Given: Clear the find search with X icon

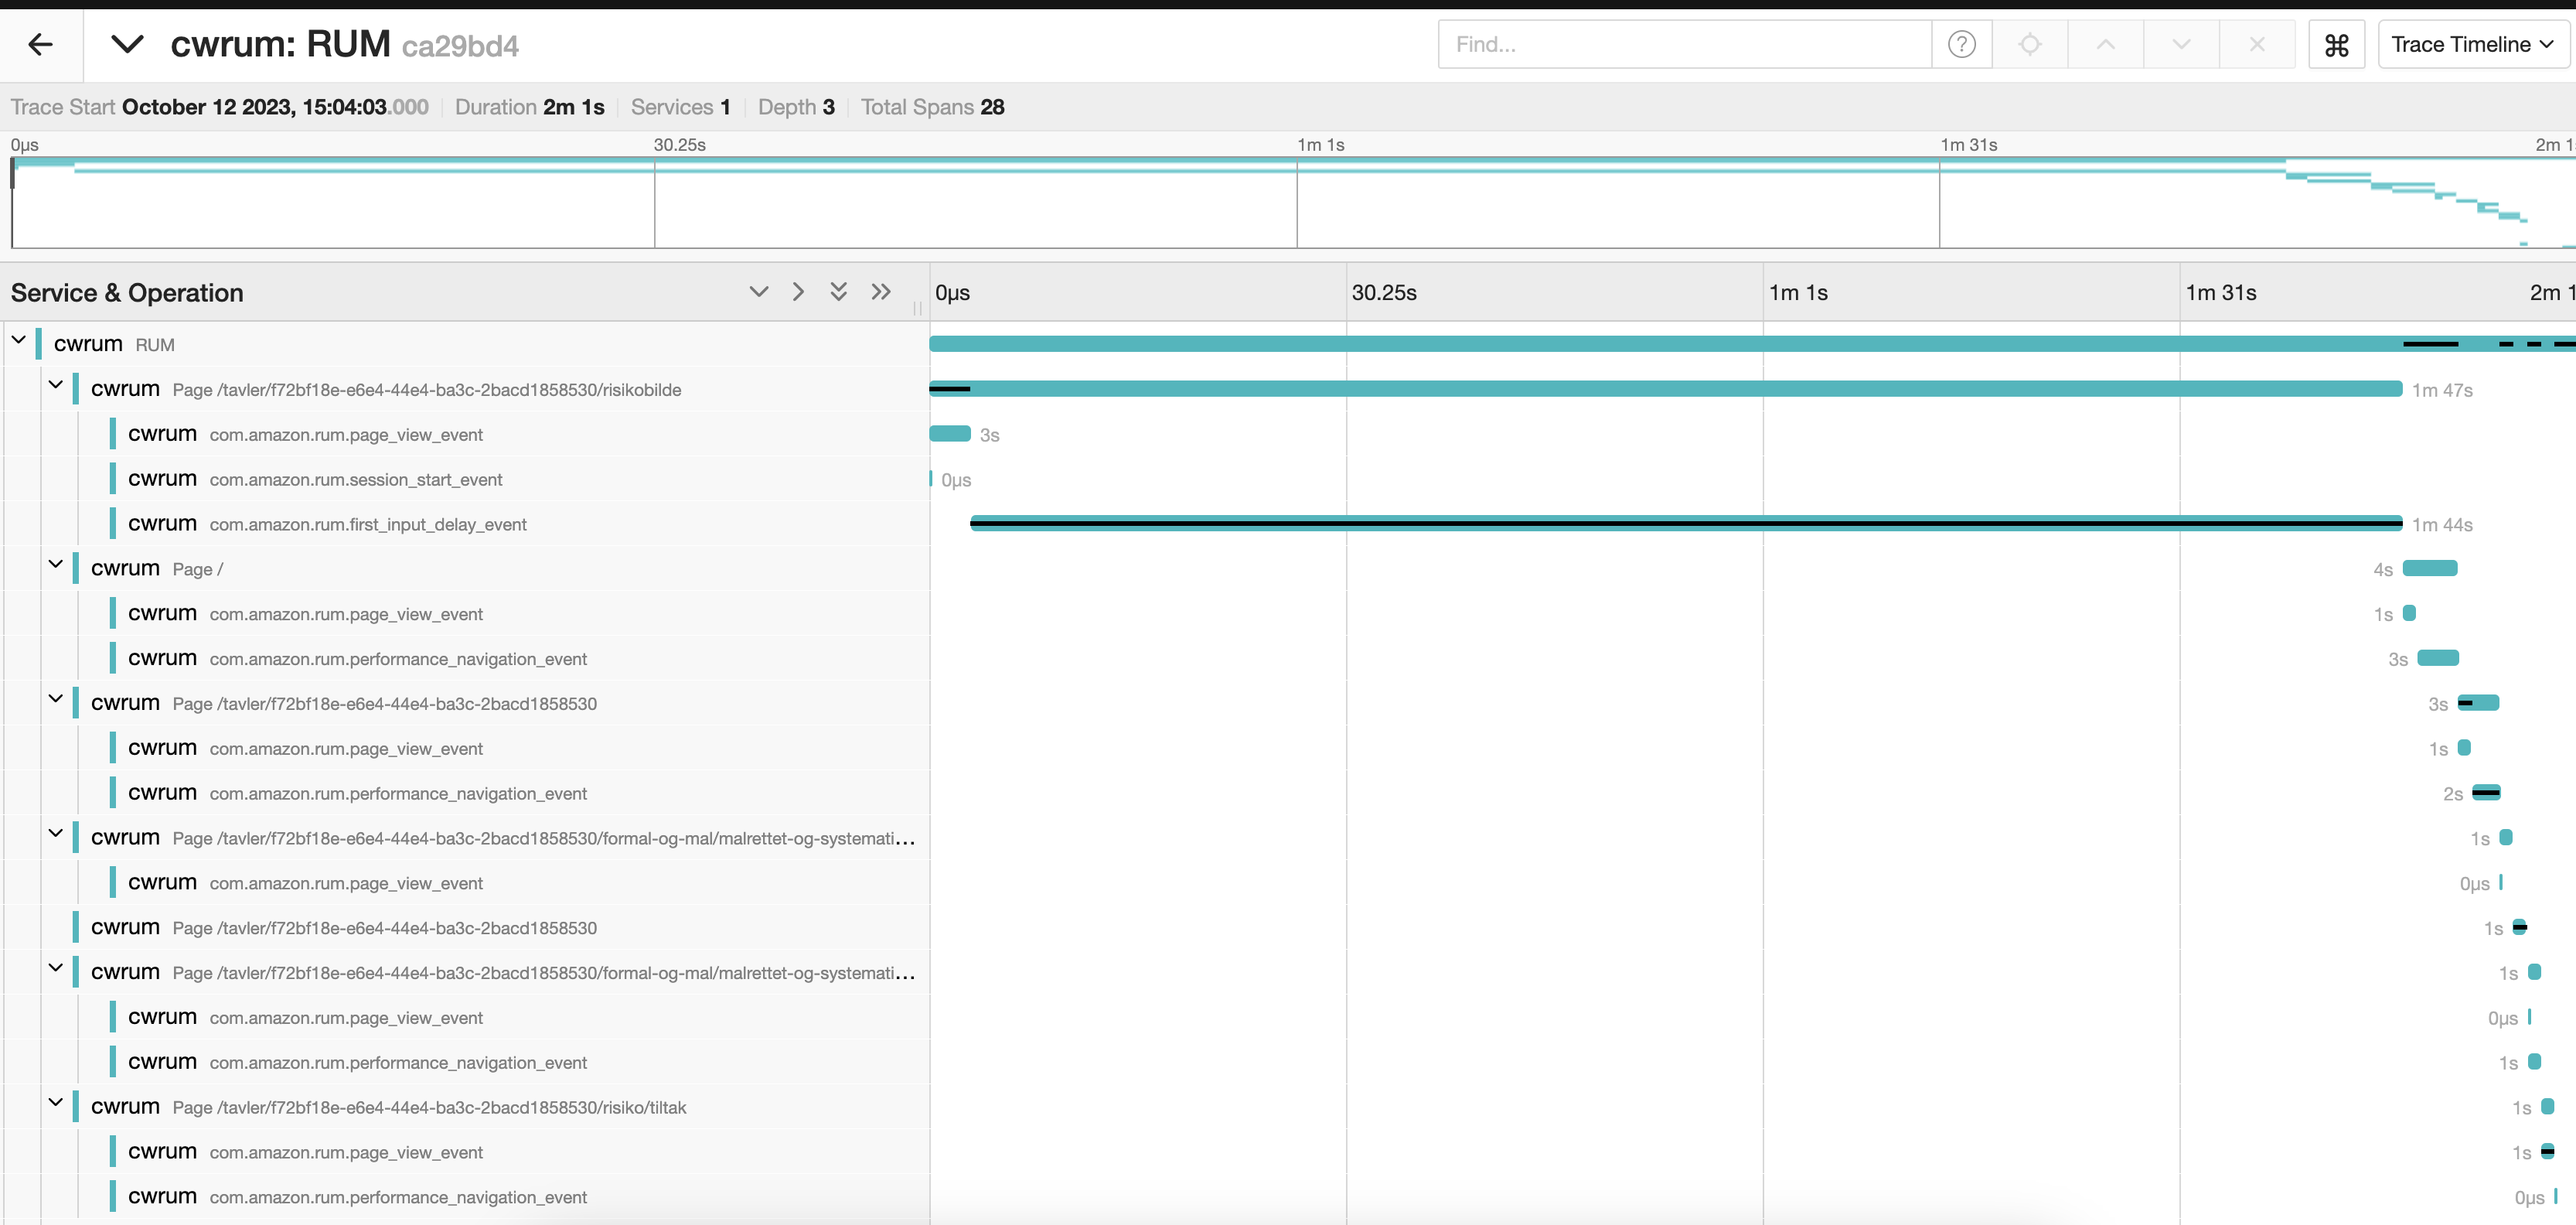Looking at the screenshot, I should pyautogui.click(x=2257, y=44).
